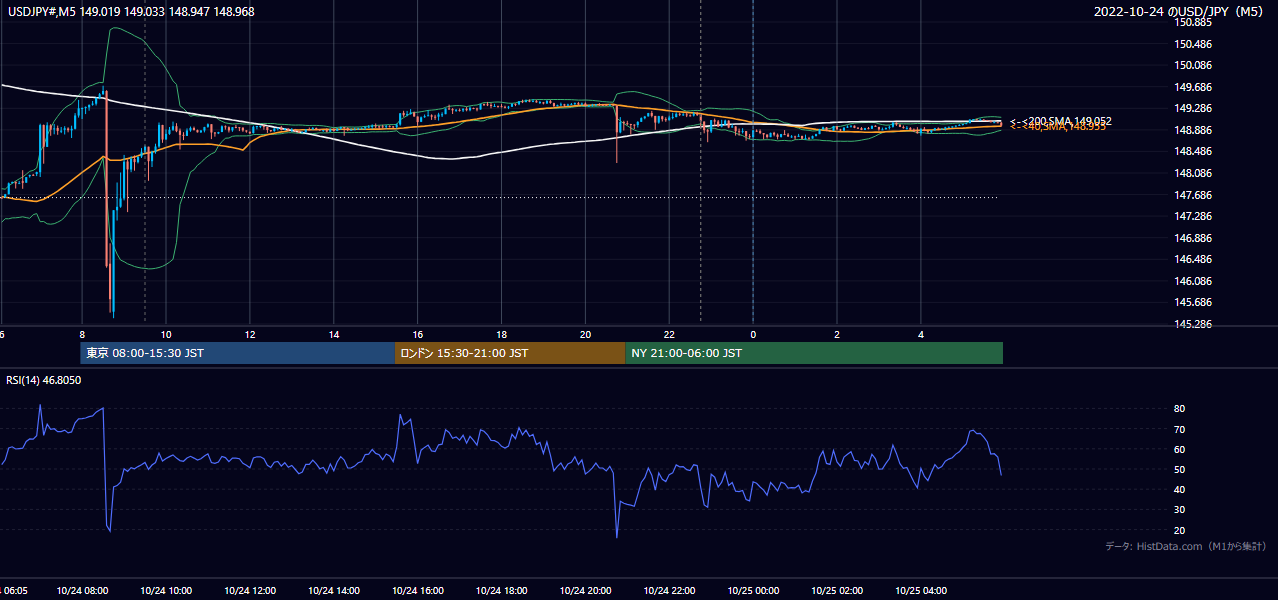Click bottom time label 10/24 18:00
This screenshot has height=600, width=1278.
click(502, 591)
